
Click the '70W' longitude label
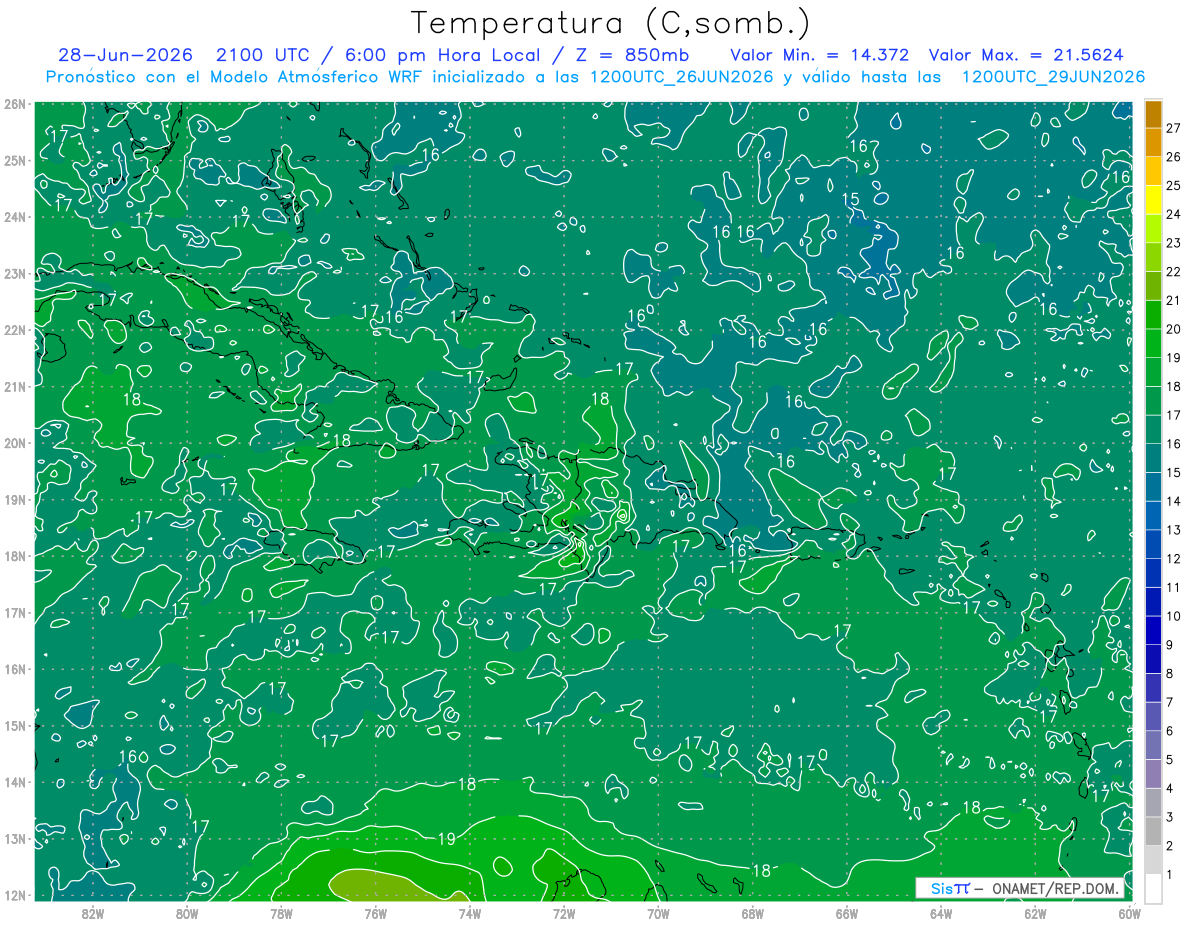click(658, 913)
